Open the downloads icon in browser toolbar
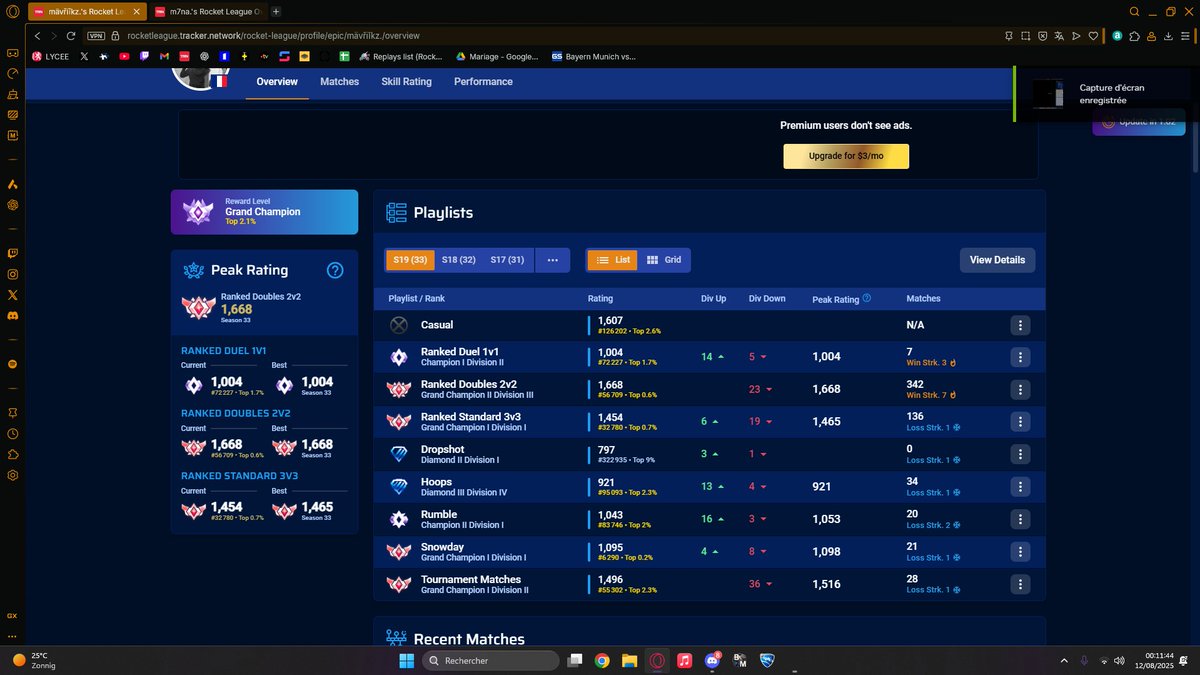 pyautogui.click(x=1169, y=35)
